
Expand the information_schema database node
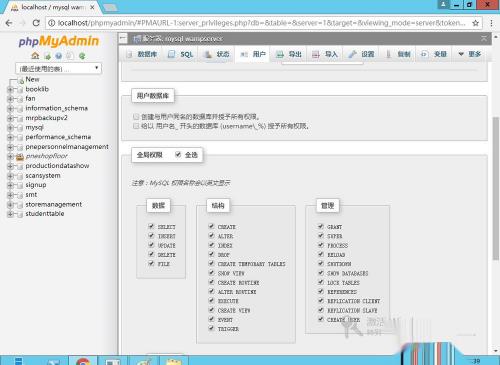[10, 109]
